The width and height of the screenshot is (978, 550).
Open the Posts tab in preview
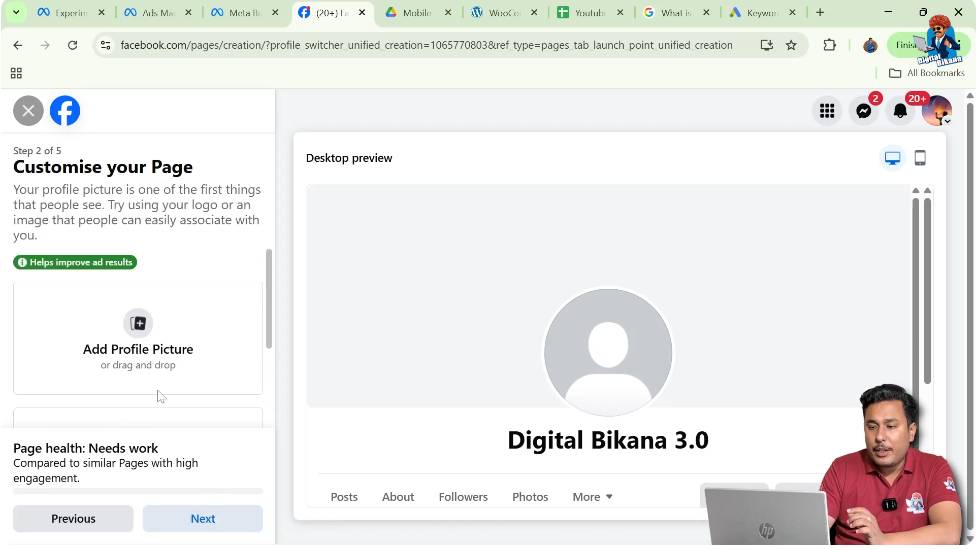pos(344,497)
